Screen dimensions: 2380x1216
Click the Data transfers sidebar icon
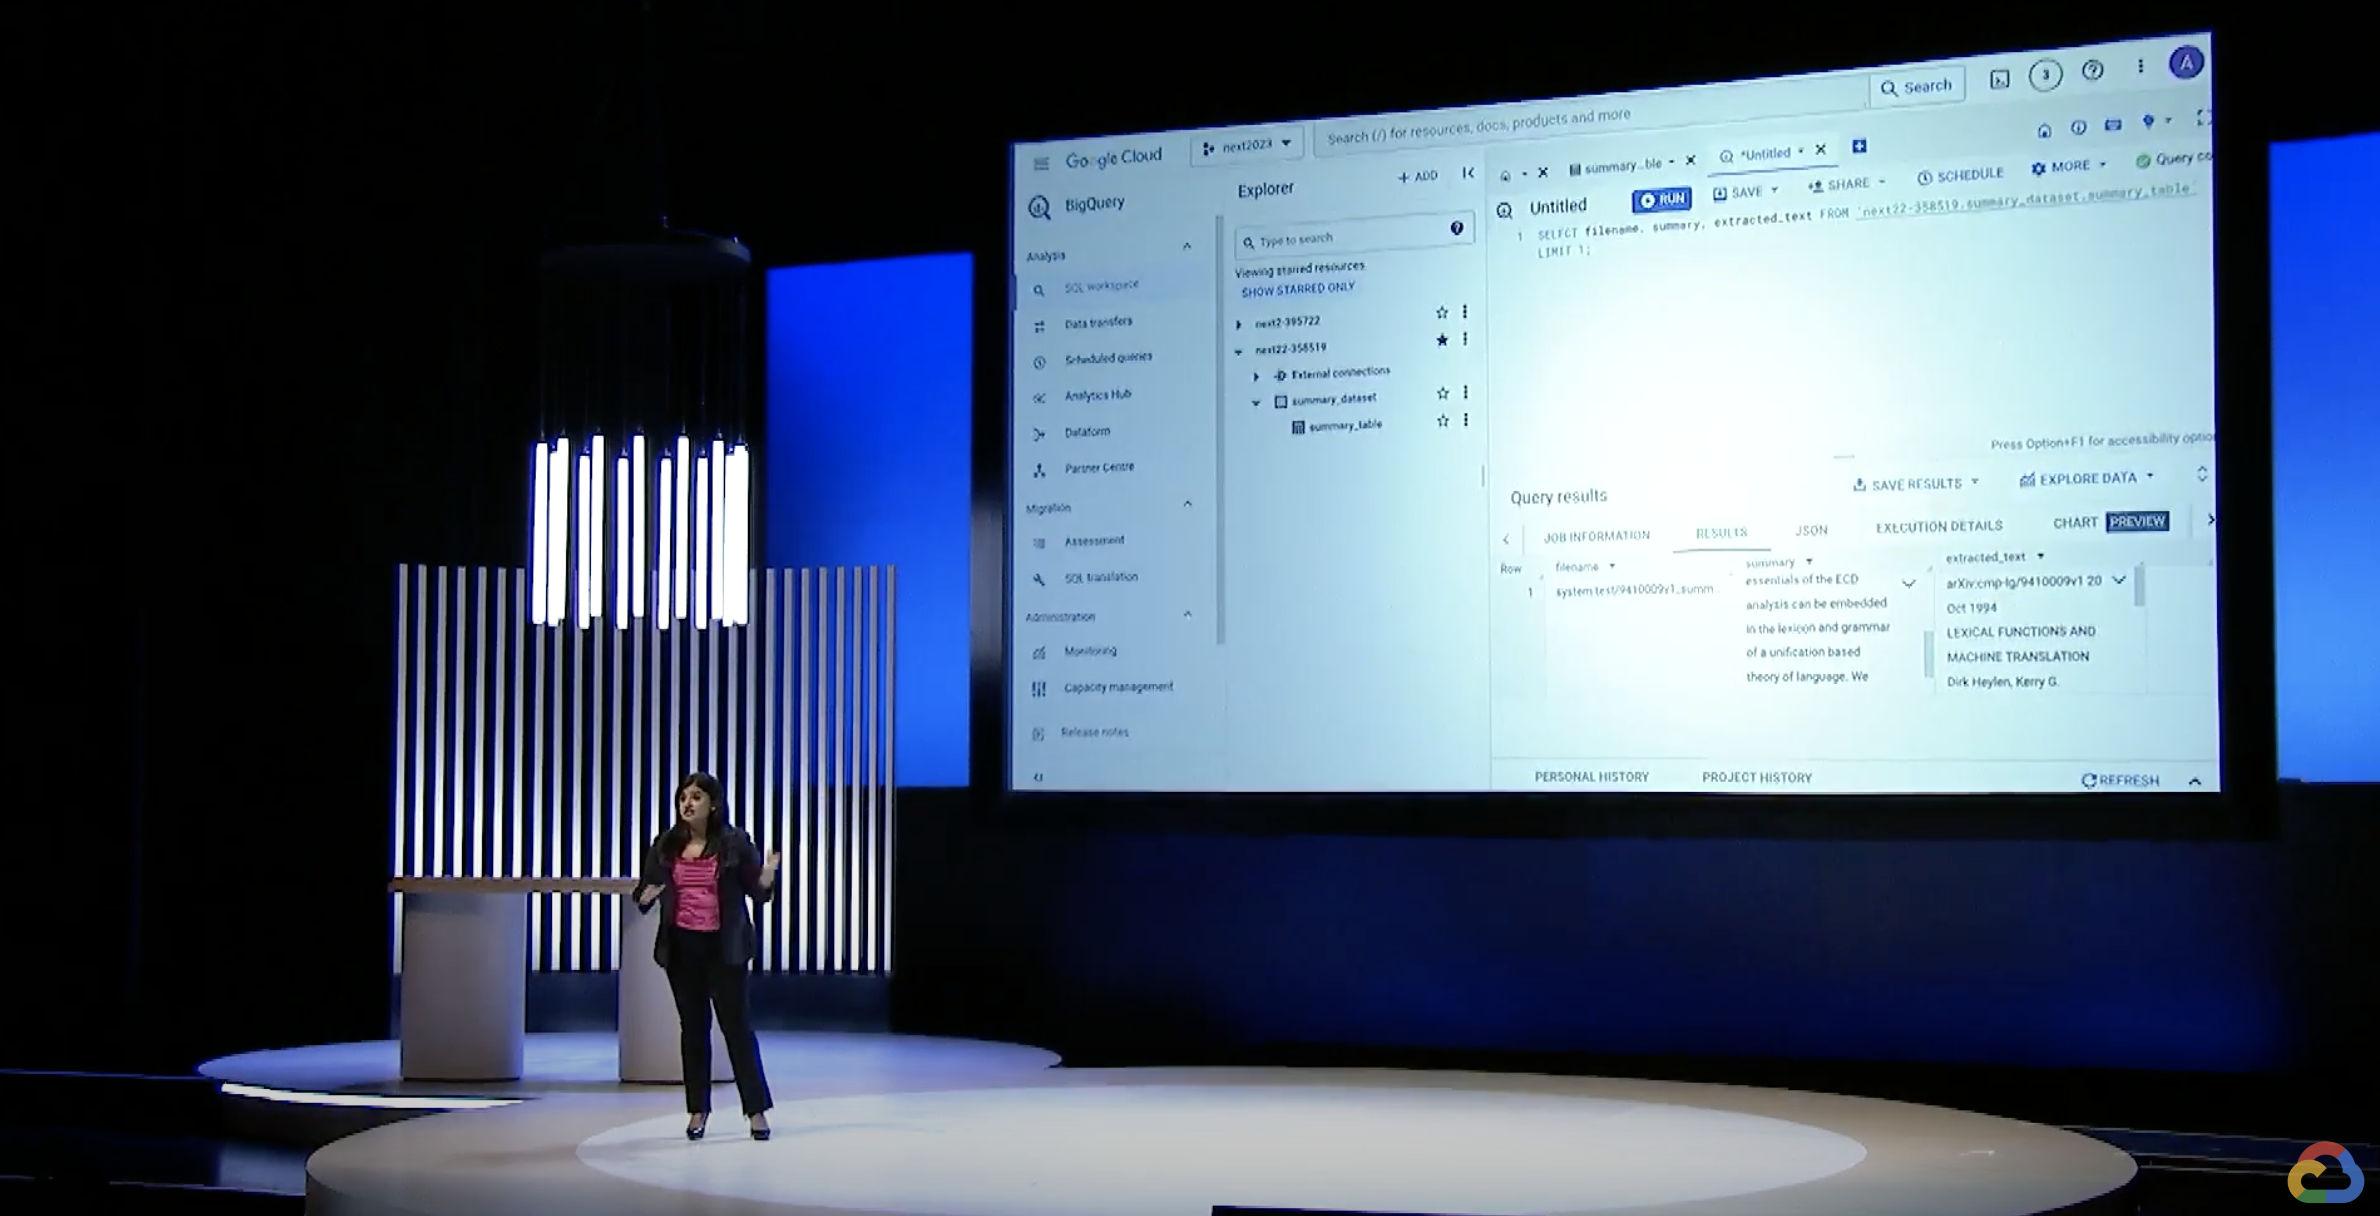(x=1040, y=326)
